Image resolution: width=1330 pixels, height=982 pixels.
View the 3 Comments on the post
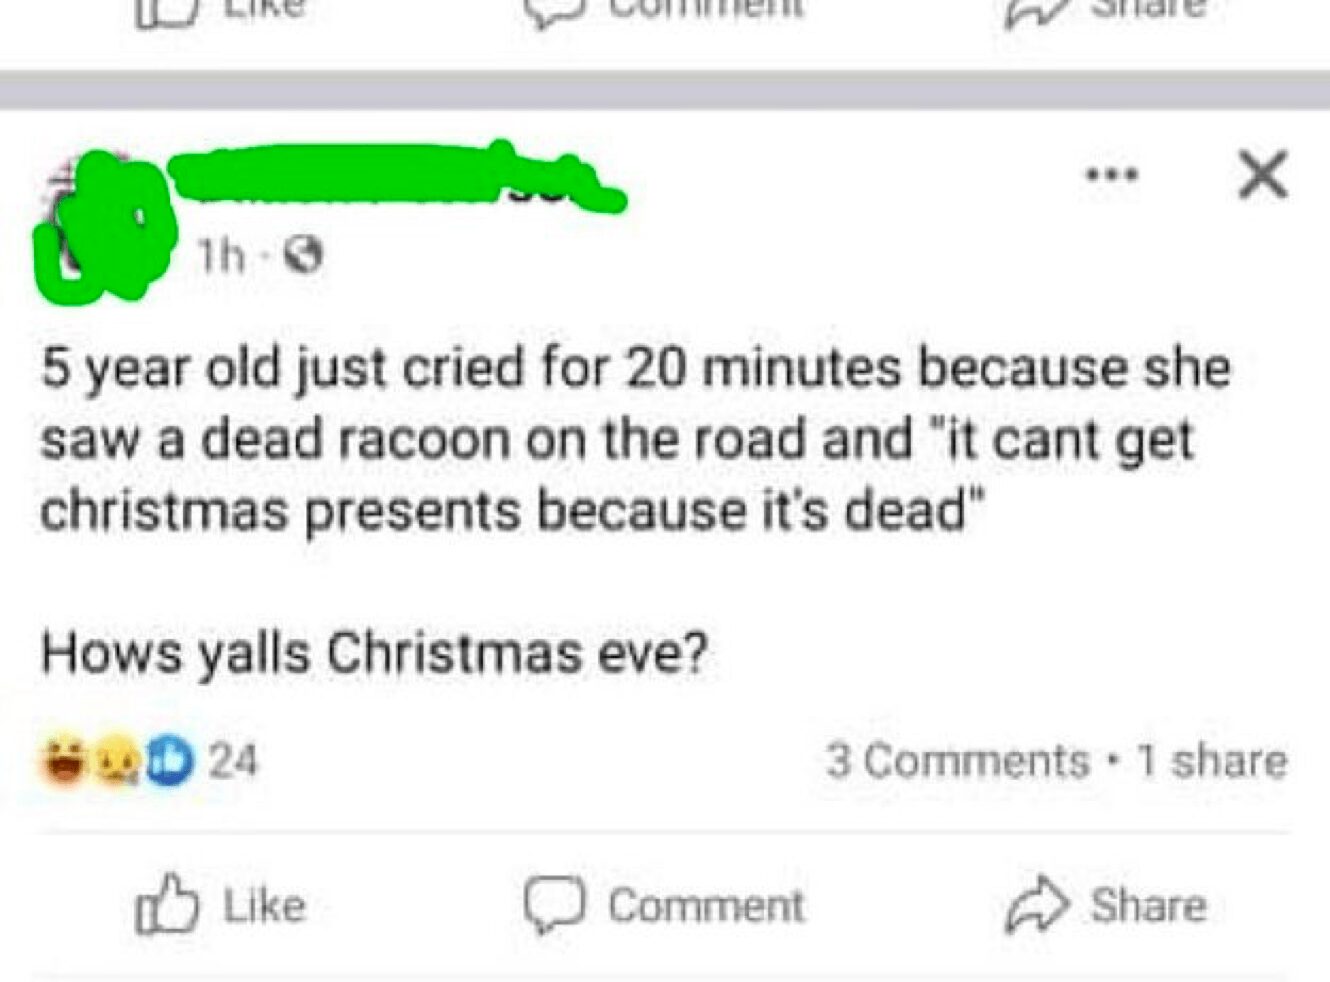(x=955, y=760)
